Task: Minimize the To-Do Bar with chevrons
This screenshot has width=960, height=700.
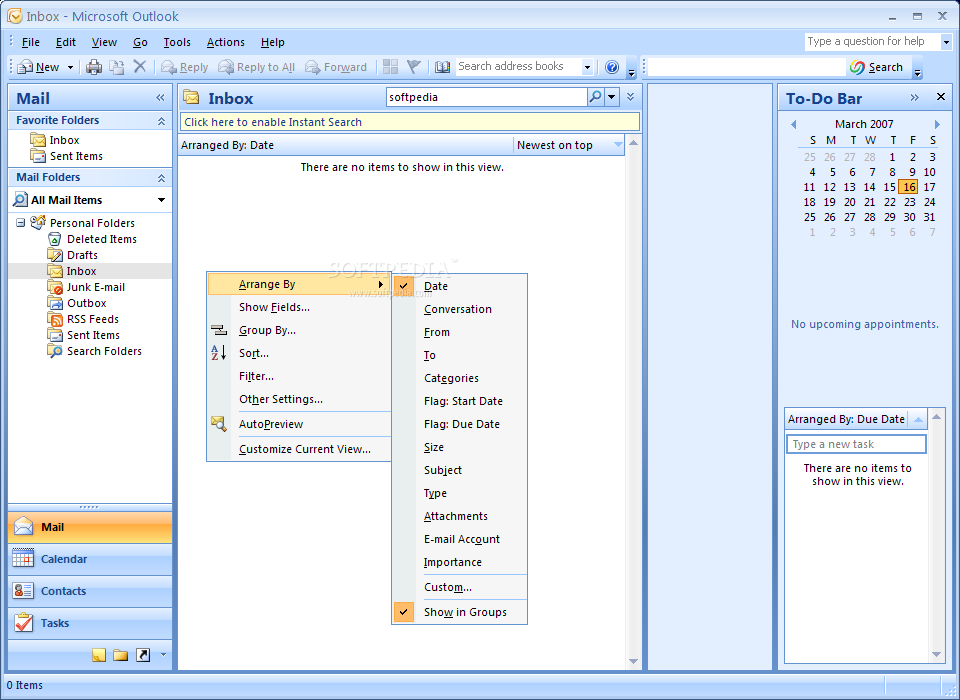Action: 914,97
